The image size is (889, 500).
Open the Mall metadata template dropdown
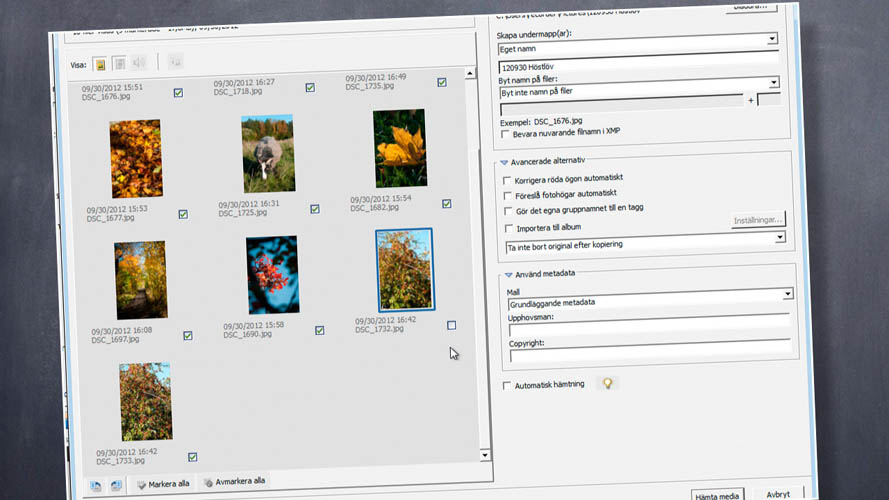(x=788, y=294)
